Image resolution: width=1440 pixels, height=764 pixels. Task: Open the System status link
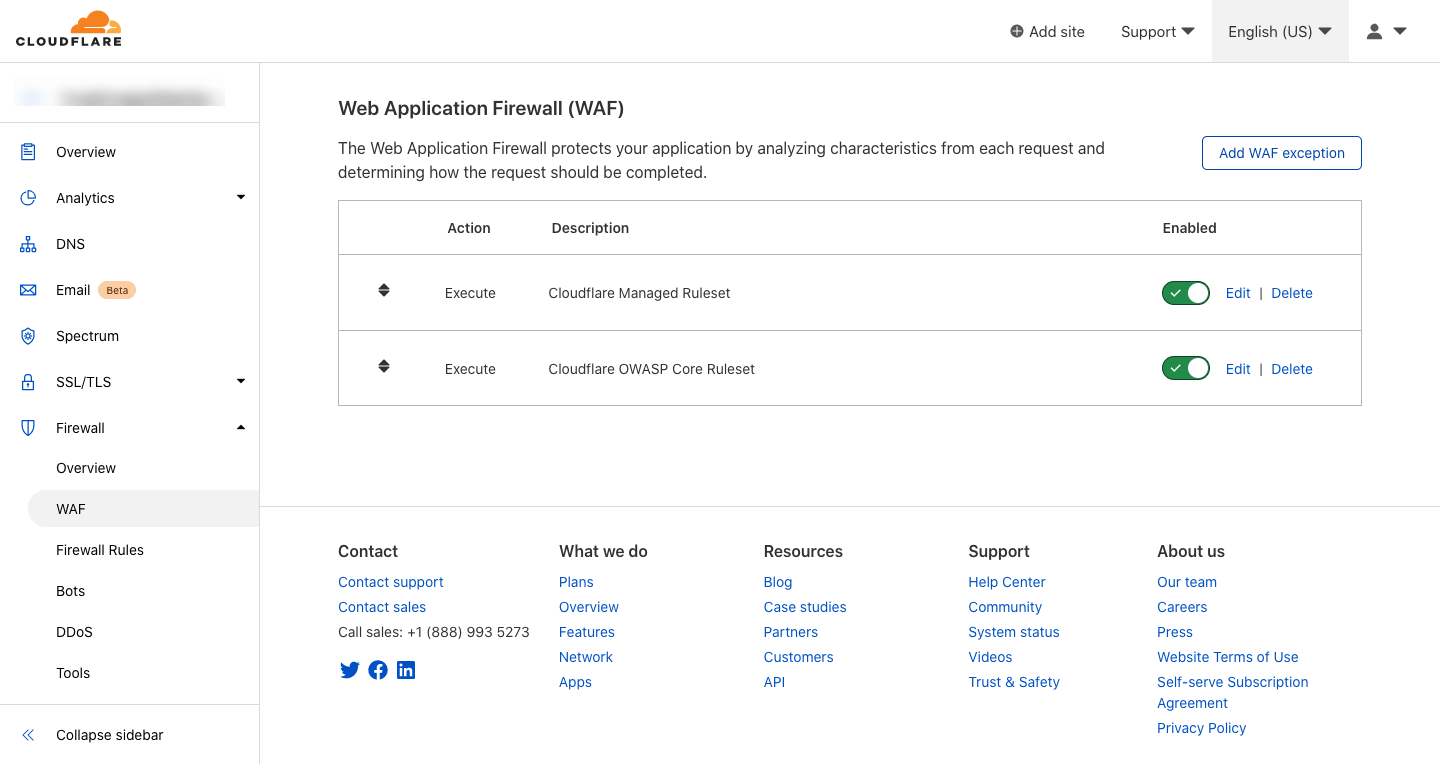coord(1014,632)
